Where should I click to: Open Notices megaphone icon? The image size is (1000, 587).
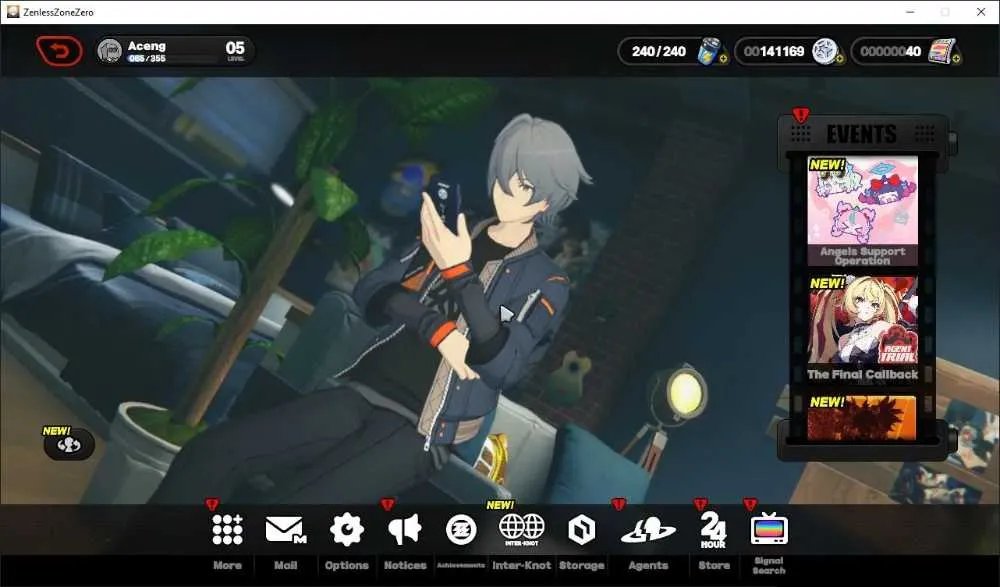pyautogui.click(x=404, y=530)
